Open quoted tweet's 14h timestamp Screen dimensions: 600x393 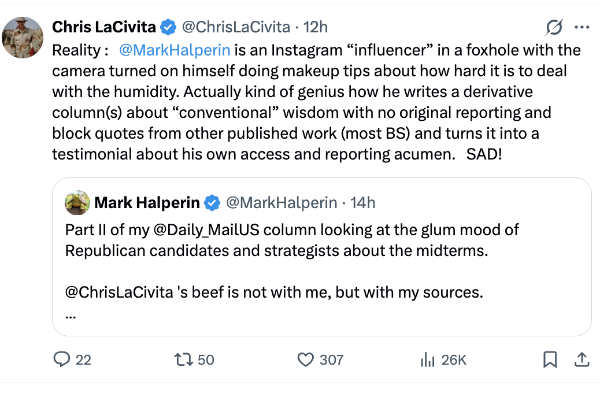point(363,202)
